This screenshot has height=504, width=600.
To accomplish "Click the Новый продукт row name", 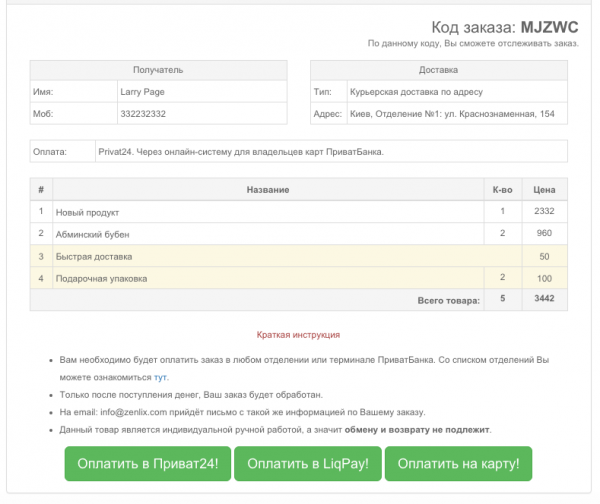I will pos(87,212).
